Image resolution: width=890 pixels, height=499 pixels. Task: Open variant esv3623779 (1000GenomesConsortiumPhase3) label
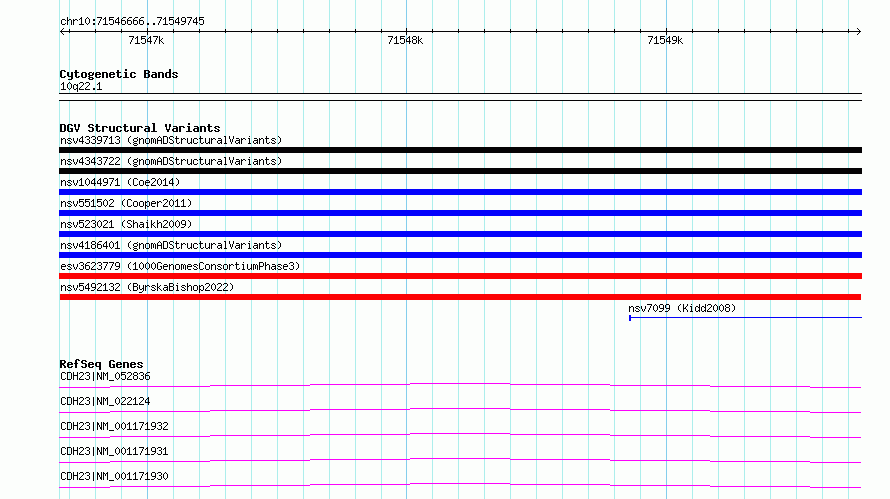[x=180, y=266]
